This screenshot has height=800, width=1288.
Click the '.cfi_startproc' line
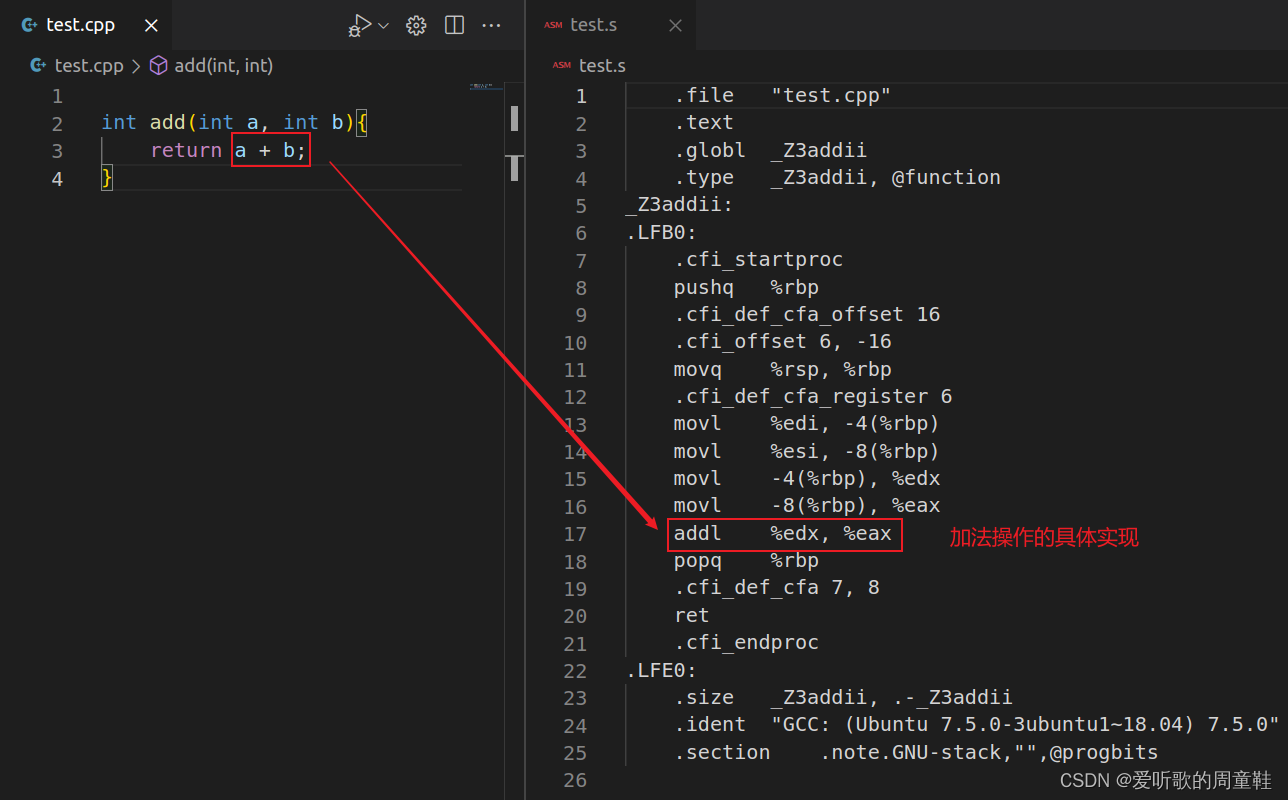pyautogui.click(x=758, y=260)
